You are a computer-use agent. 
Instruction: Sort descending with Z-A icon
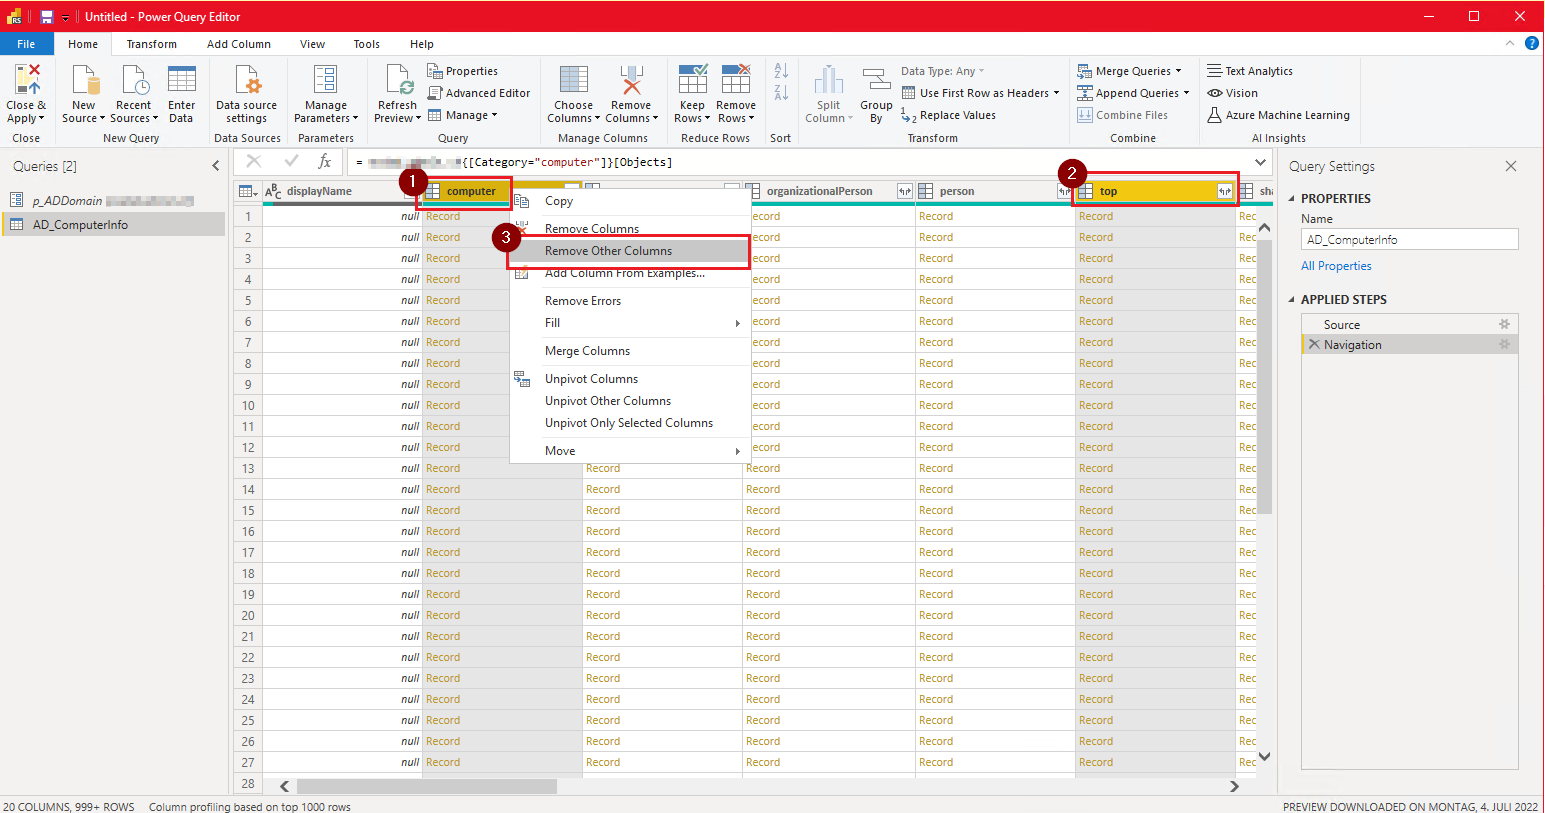(781, 92)
